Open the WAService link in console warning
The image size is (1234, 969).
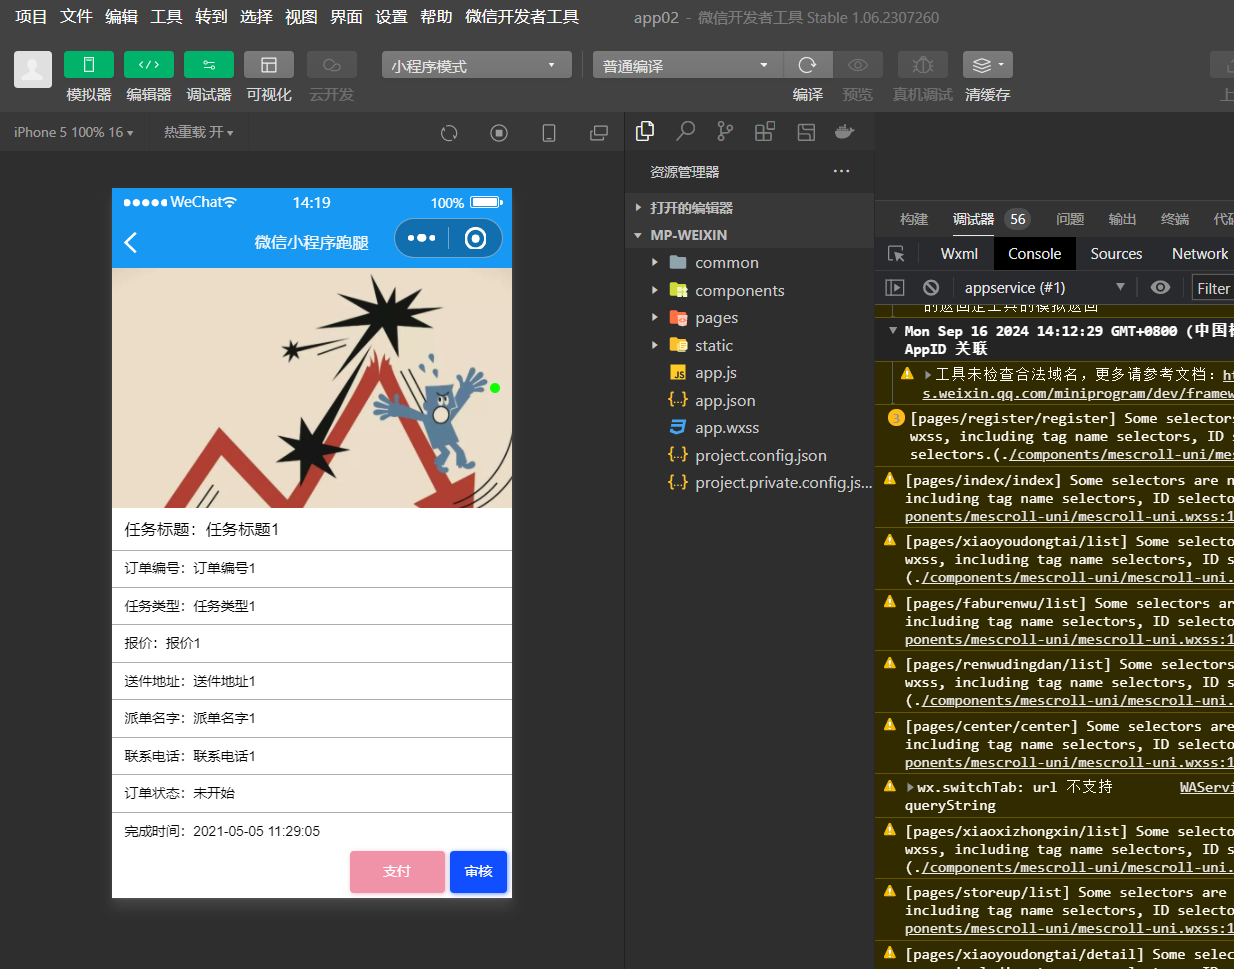pyautogui.click(x=1206, y=786)
